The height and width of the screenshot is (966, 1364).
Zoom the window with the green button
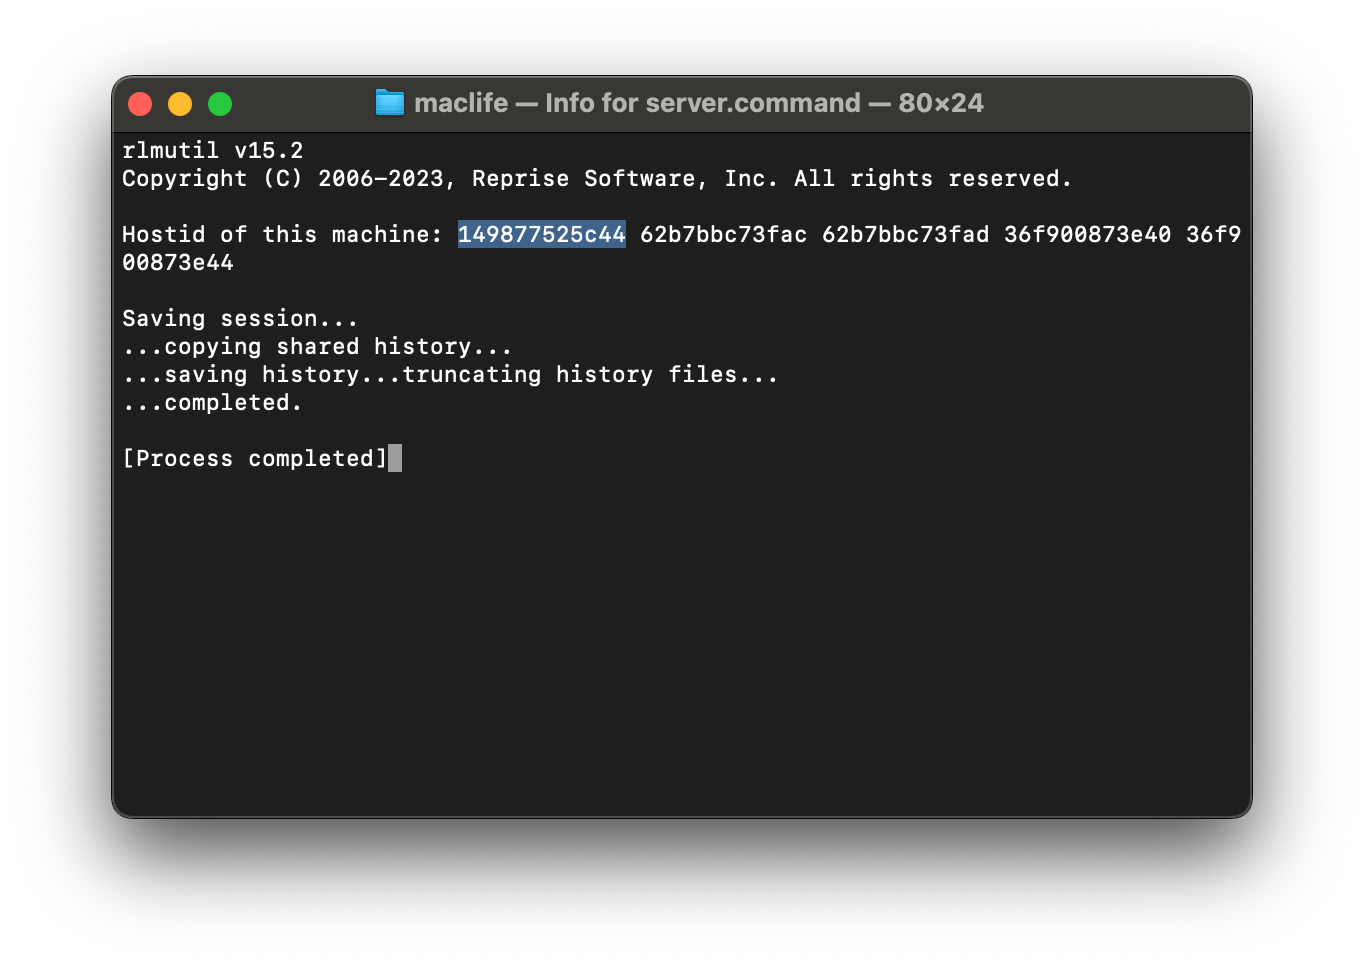click(x=220, y=104)
